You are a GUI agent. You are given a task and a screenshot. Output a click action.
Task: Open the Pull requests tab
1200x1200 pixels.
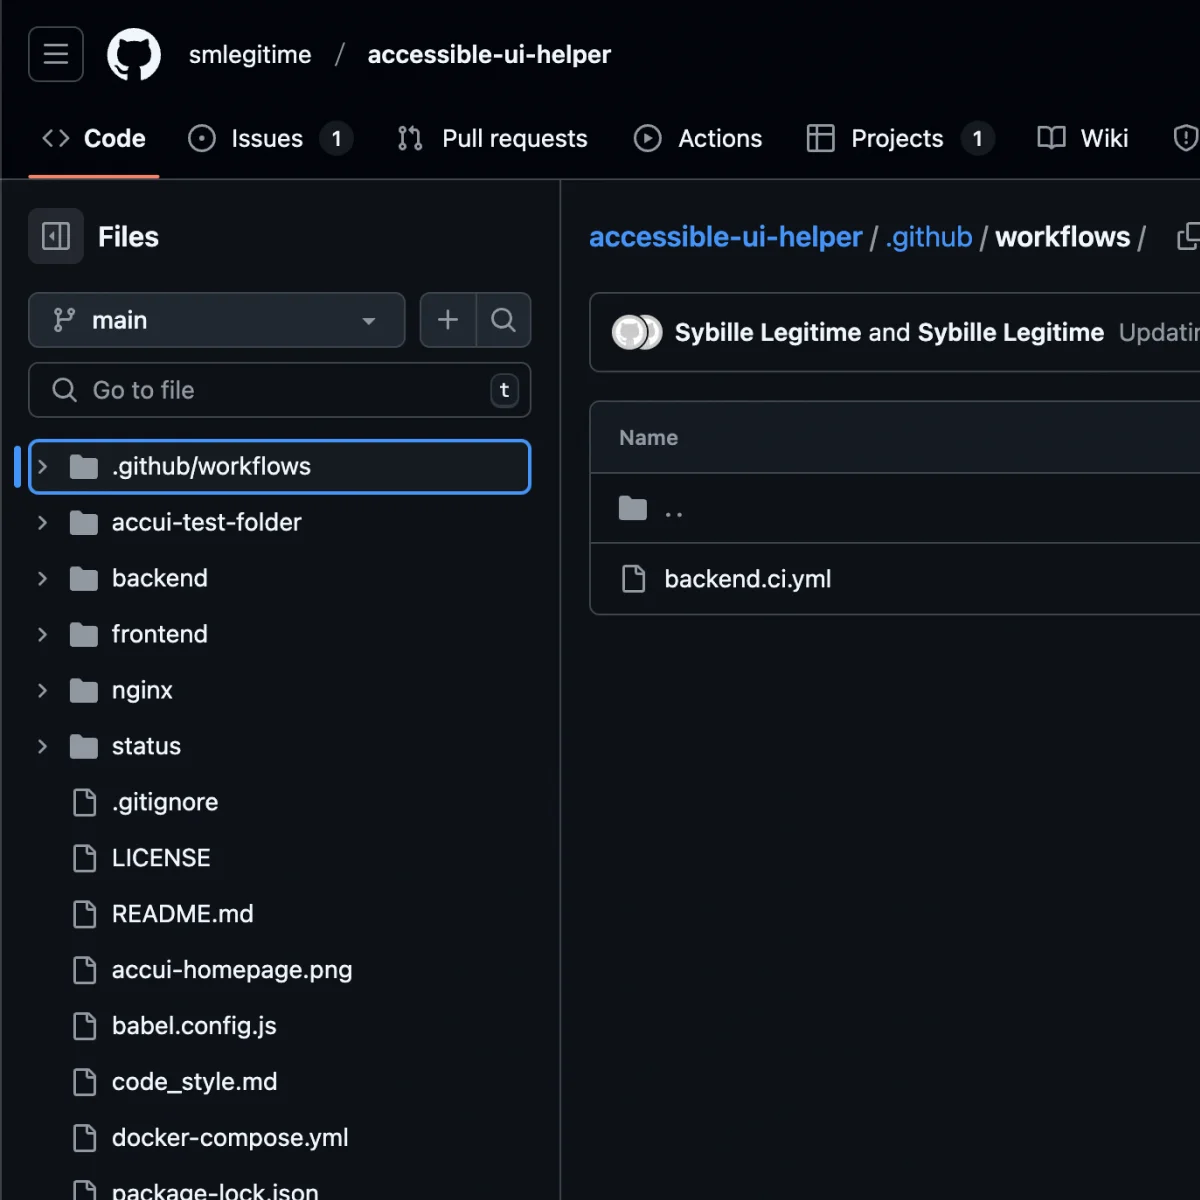493,138
